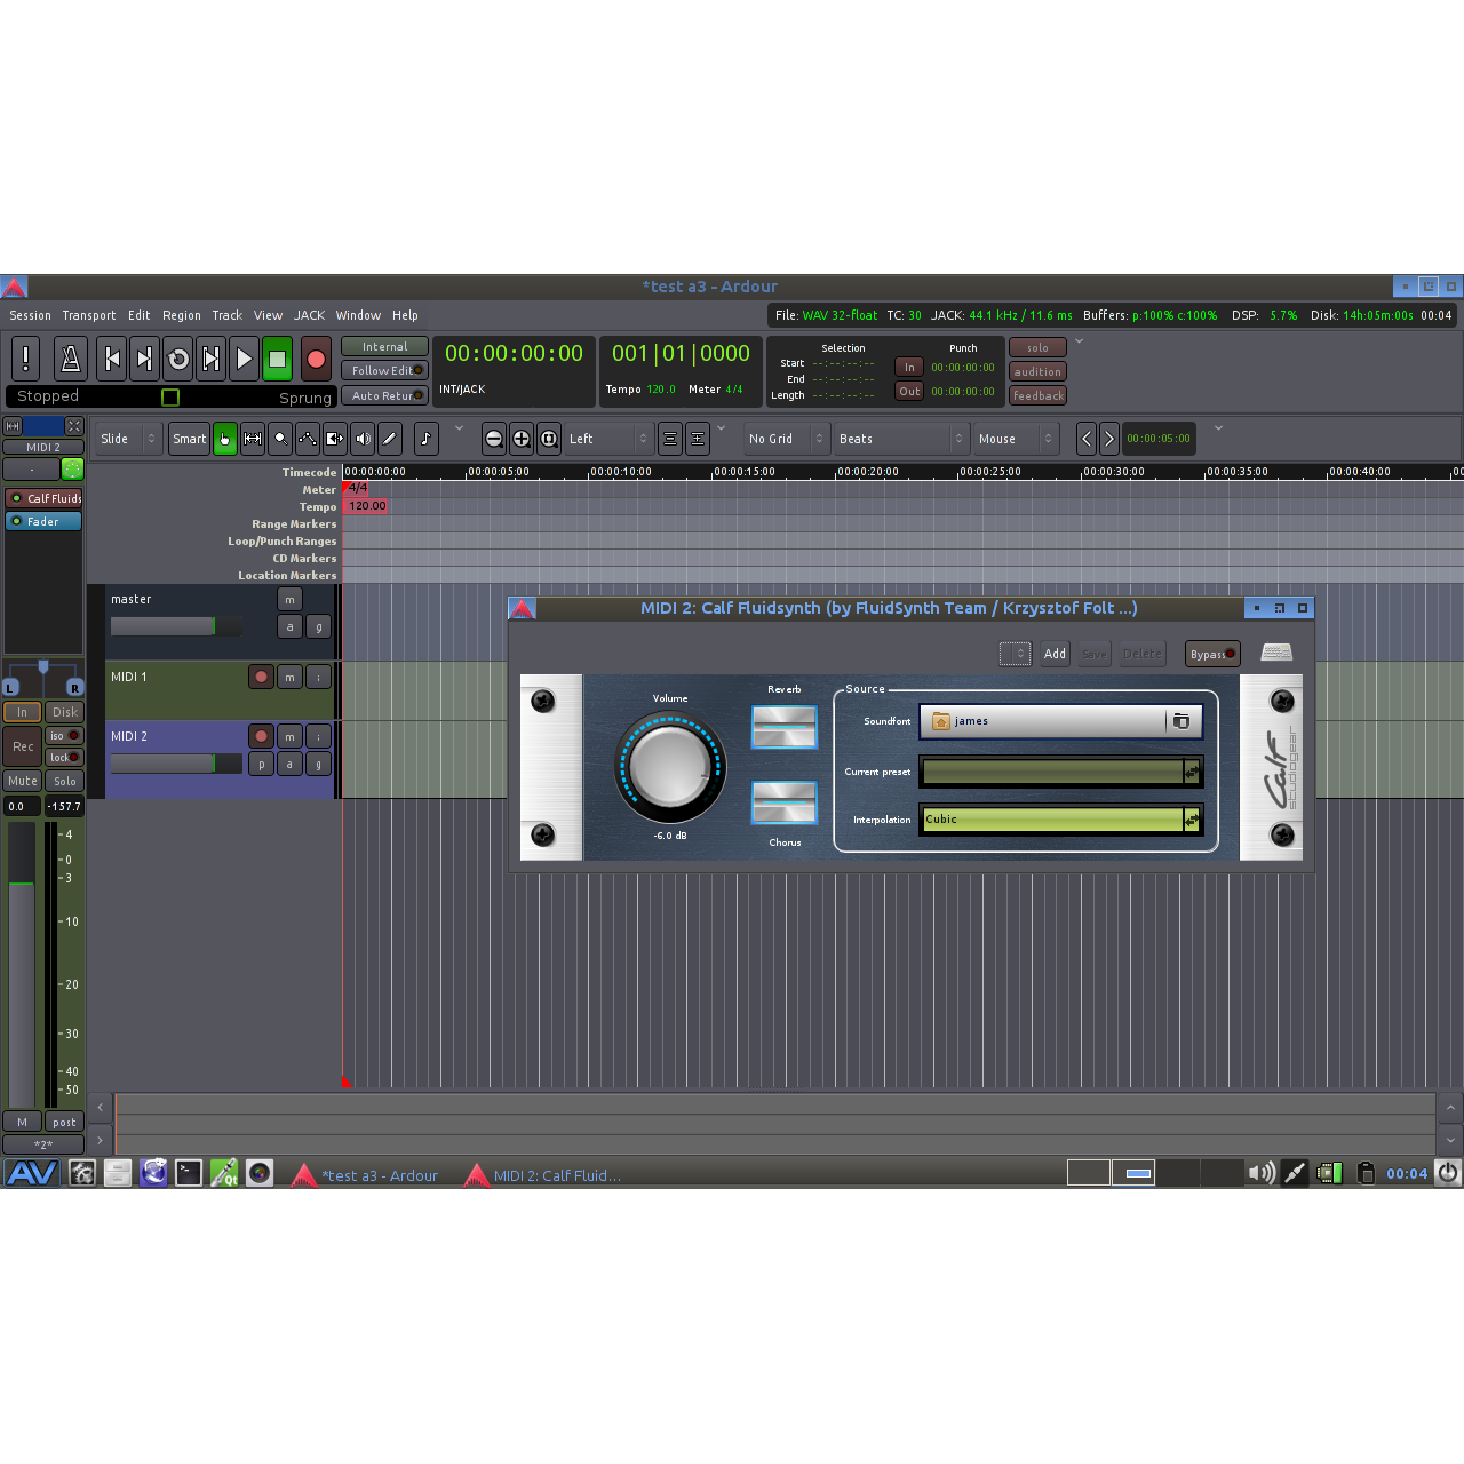This screenshot has height=1464, width=1464.
Task: Open the Transport menu
Action: [x=89, y=315]
